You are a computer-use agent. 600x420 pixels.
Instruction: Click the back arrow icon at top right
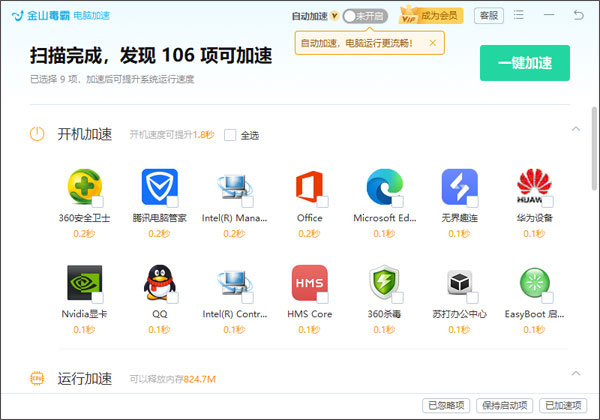click(x=579, y=15)
